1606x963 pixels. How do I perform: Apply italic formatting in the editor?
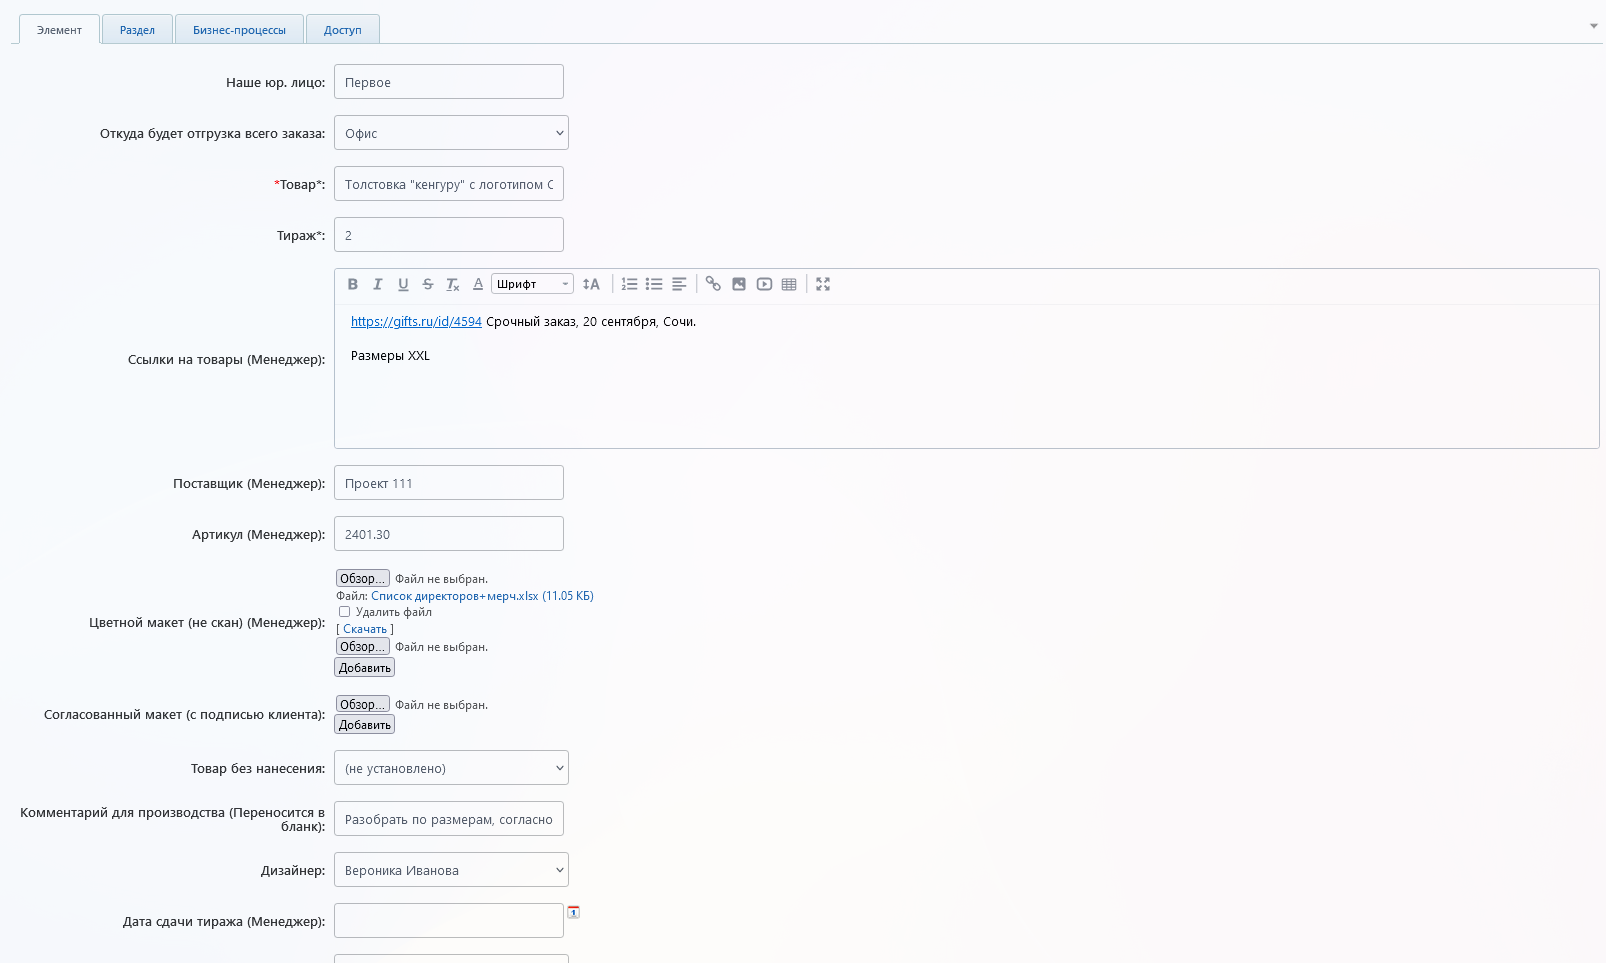pyautogui.click(x=378, y=284)
